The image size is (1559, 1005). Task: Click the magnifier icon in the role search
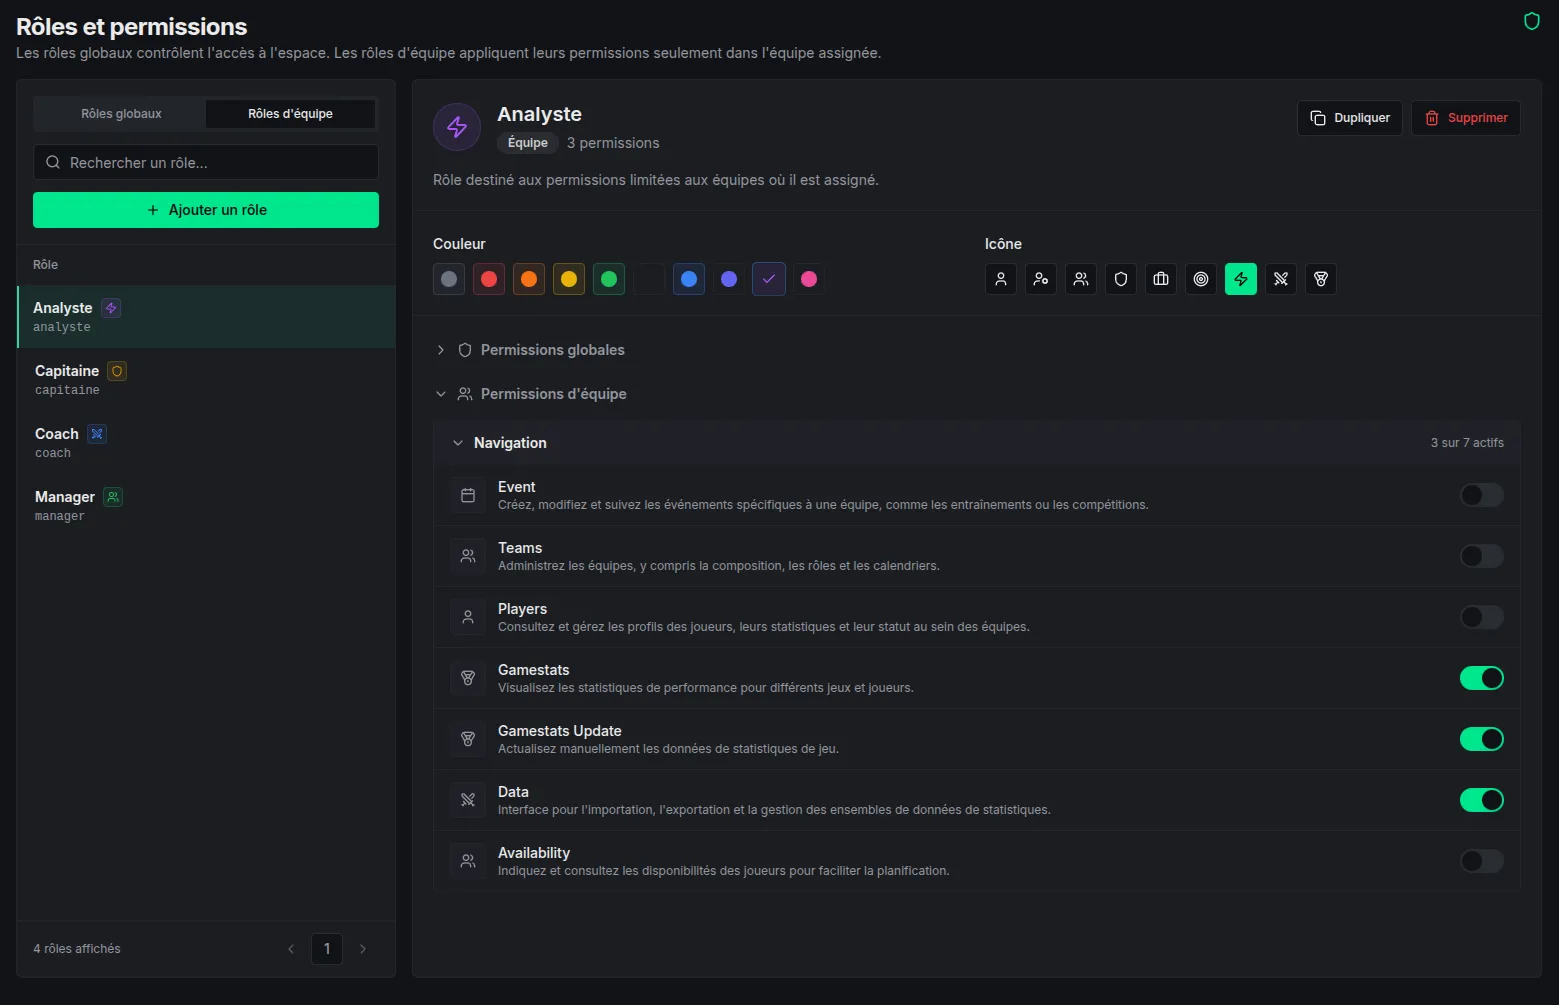(53, 162)
